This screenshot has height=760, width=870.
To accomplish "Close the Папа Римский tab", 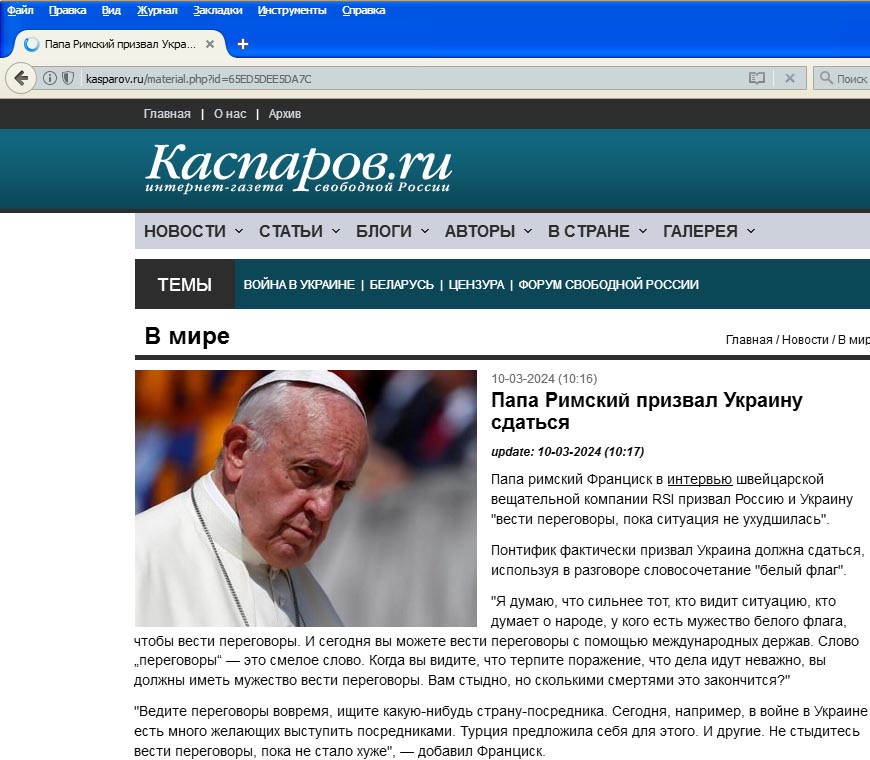I will point(210,44).
